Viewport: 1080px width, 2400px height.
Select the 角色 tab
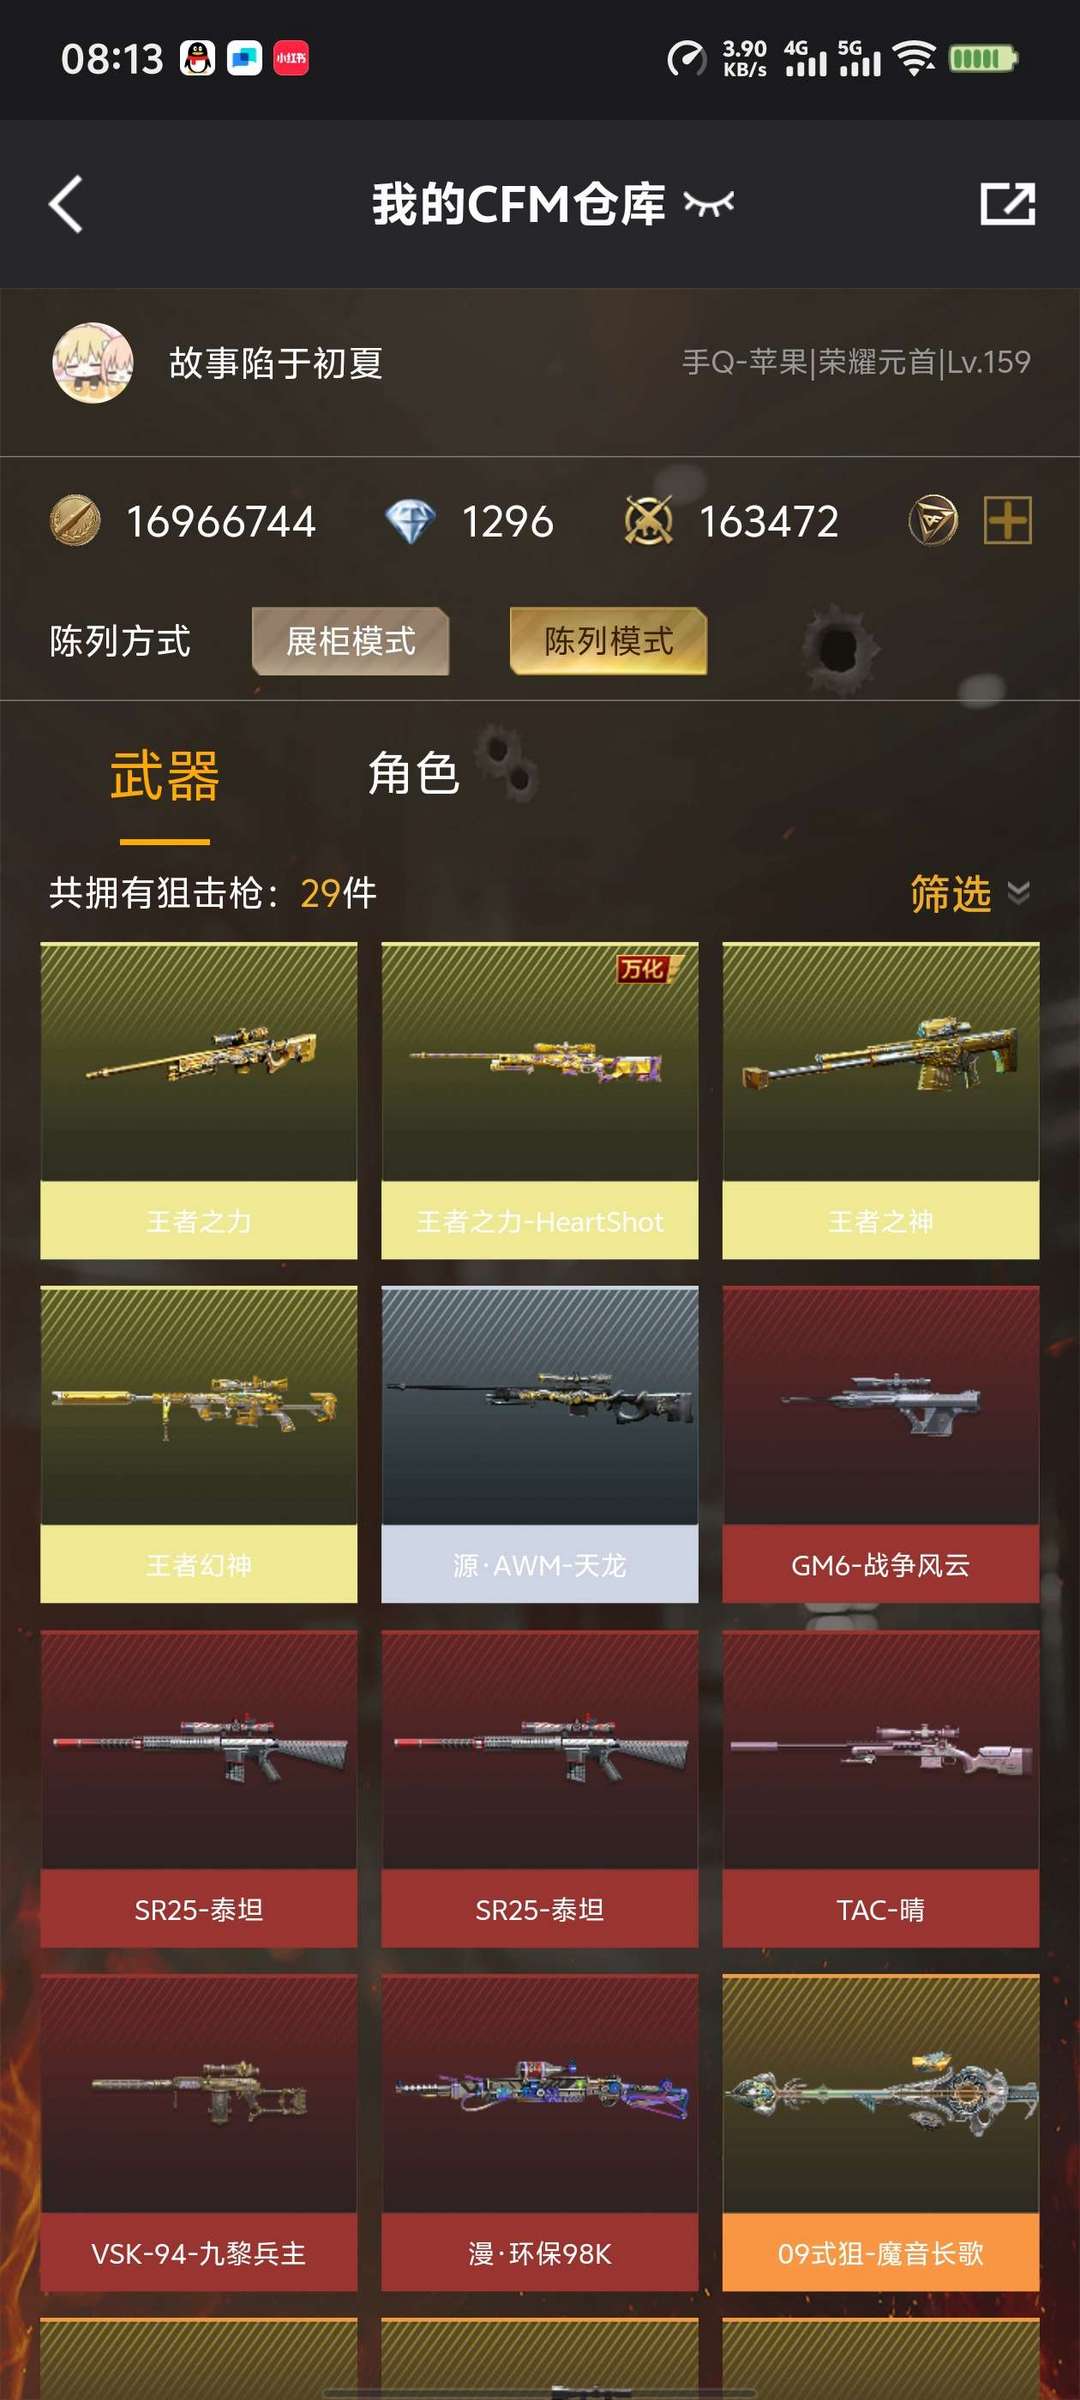(x=413, y=774)
